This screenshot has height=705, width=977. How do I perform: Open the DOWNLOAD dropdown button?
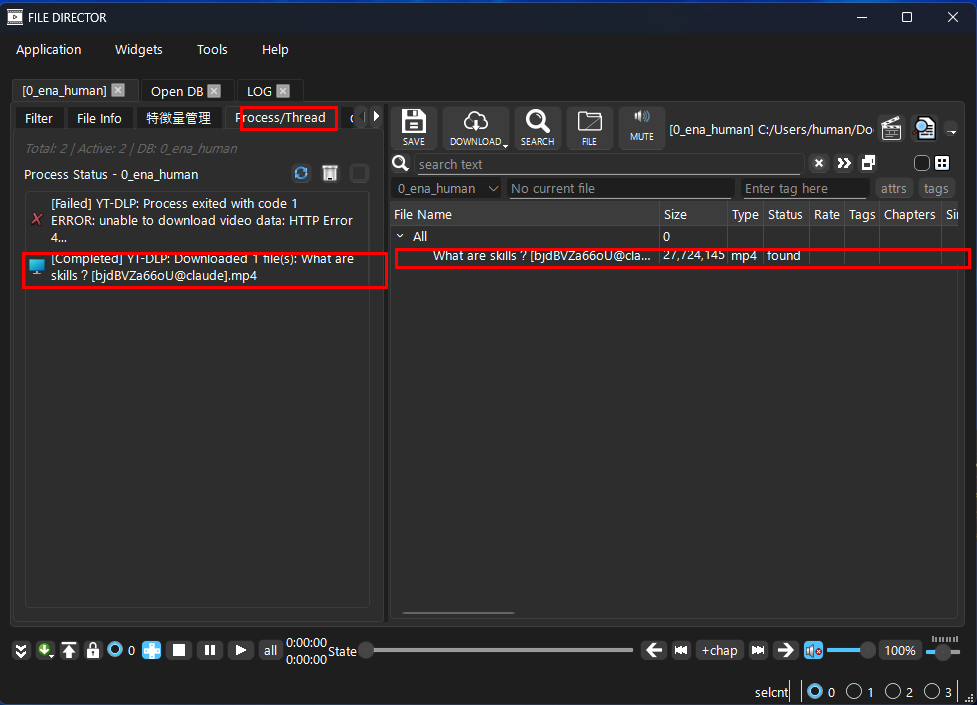tap(476, 128)
